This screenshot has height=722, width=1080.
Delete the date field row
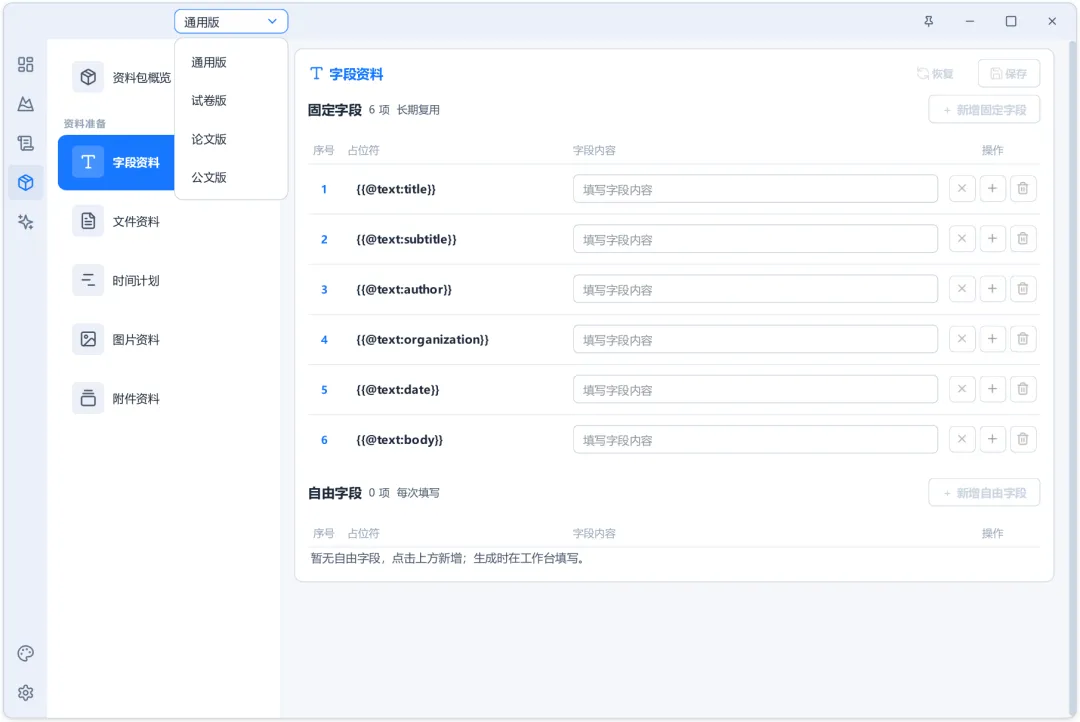[1023, 389]
